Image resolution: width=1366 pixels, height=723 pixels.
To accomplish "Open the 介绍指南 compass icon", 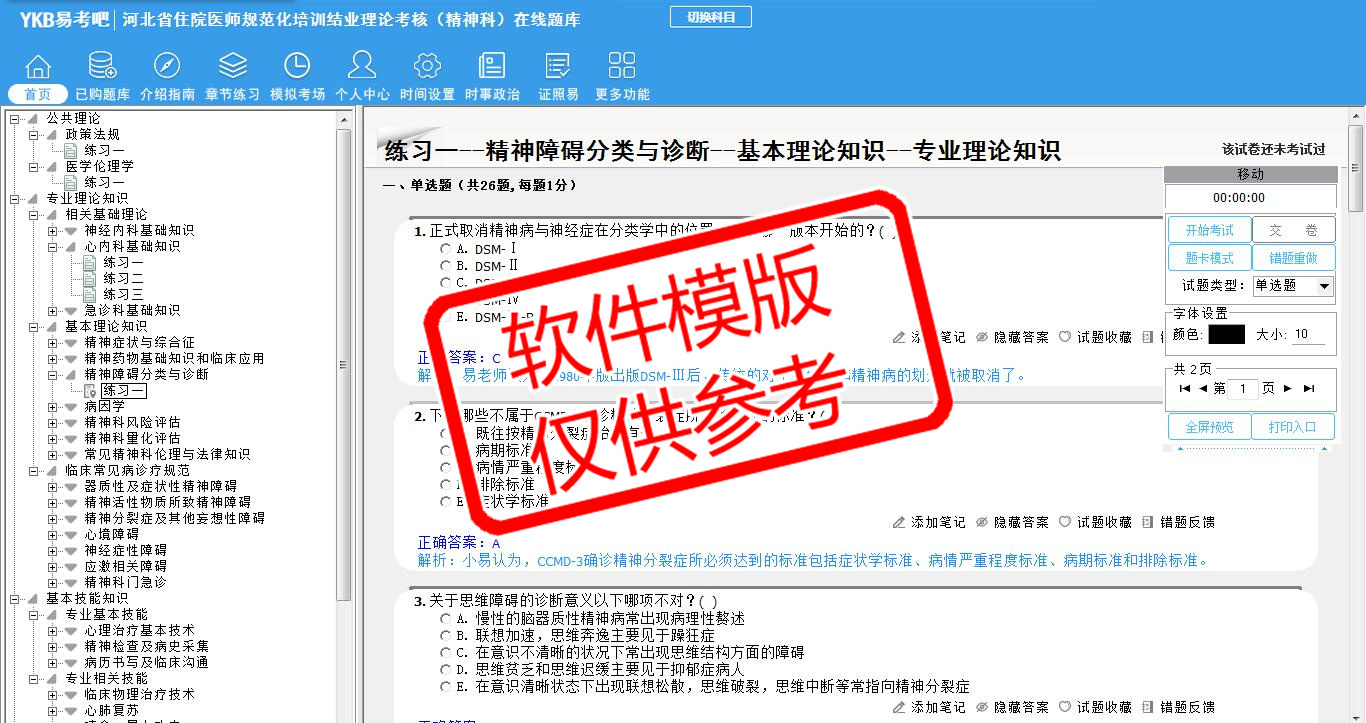I will coord(167,66).
